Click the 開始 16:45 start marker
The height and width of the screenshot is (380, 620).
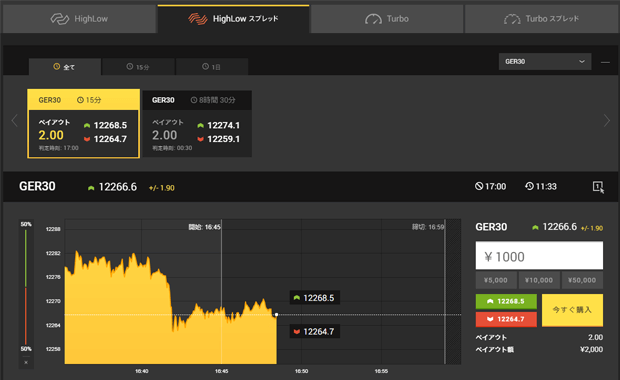pos(204,227)
